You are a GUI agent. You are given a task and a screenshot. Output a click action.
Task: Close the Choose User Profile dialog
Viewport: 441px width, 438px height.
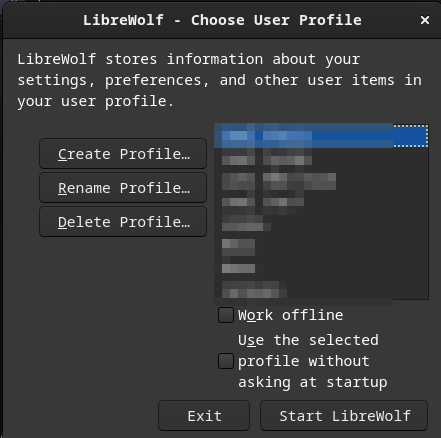pos(425,20)
